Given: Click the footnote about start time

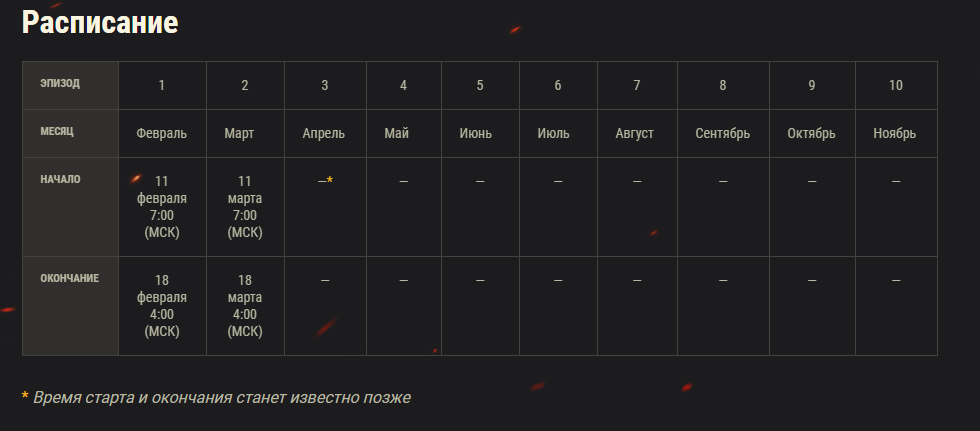Looking at the screenshot, I should pos(216,397).
